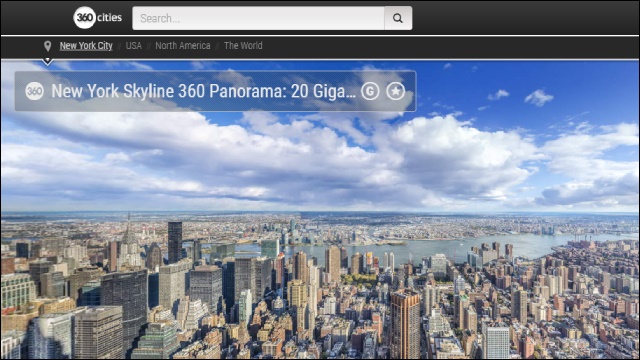Open the 360cities logo home link
Image resolution: width=640 pixels, height=360 pixels.
tap(98, 18)
